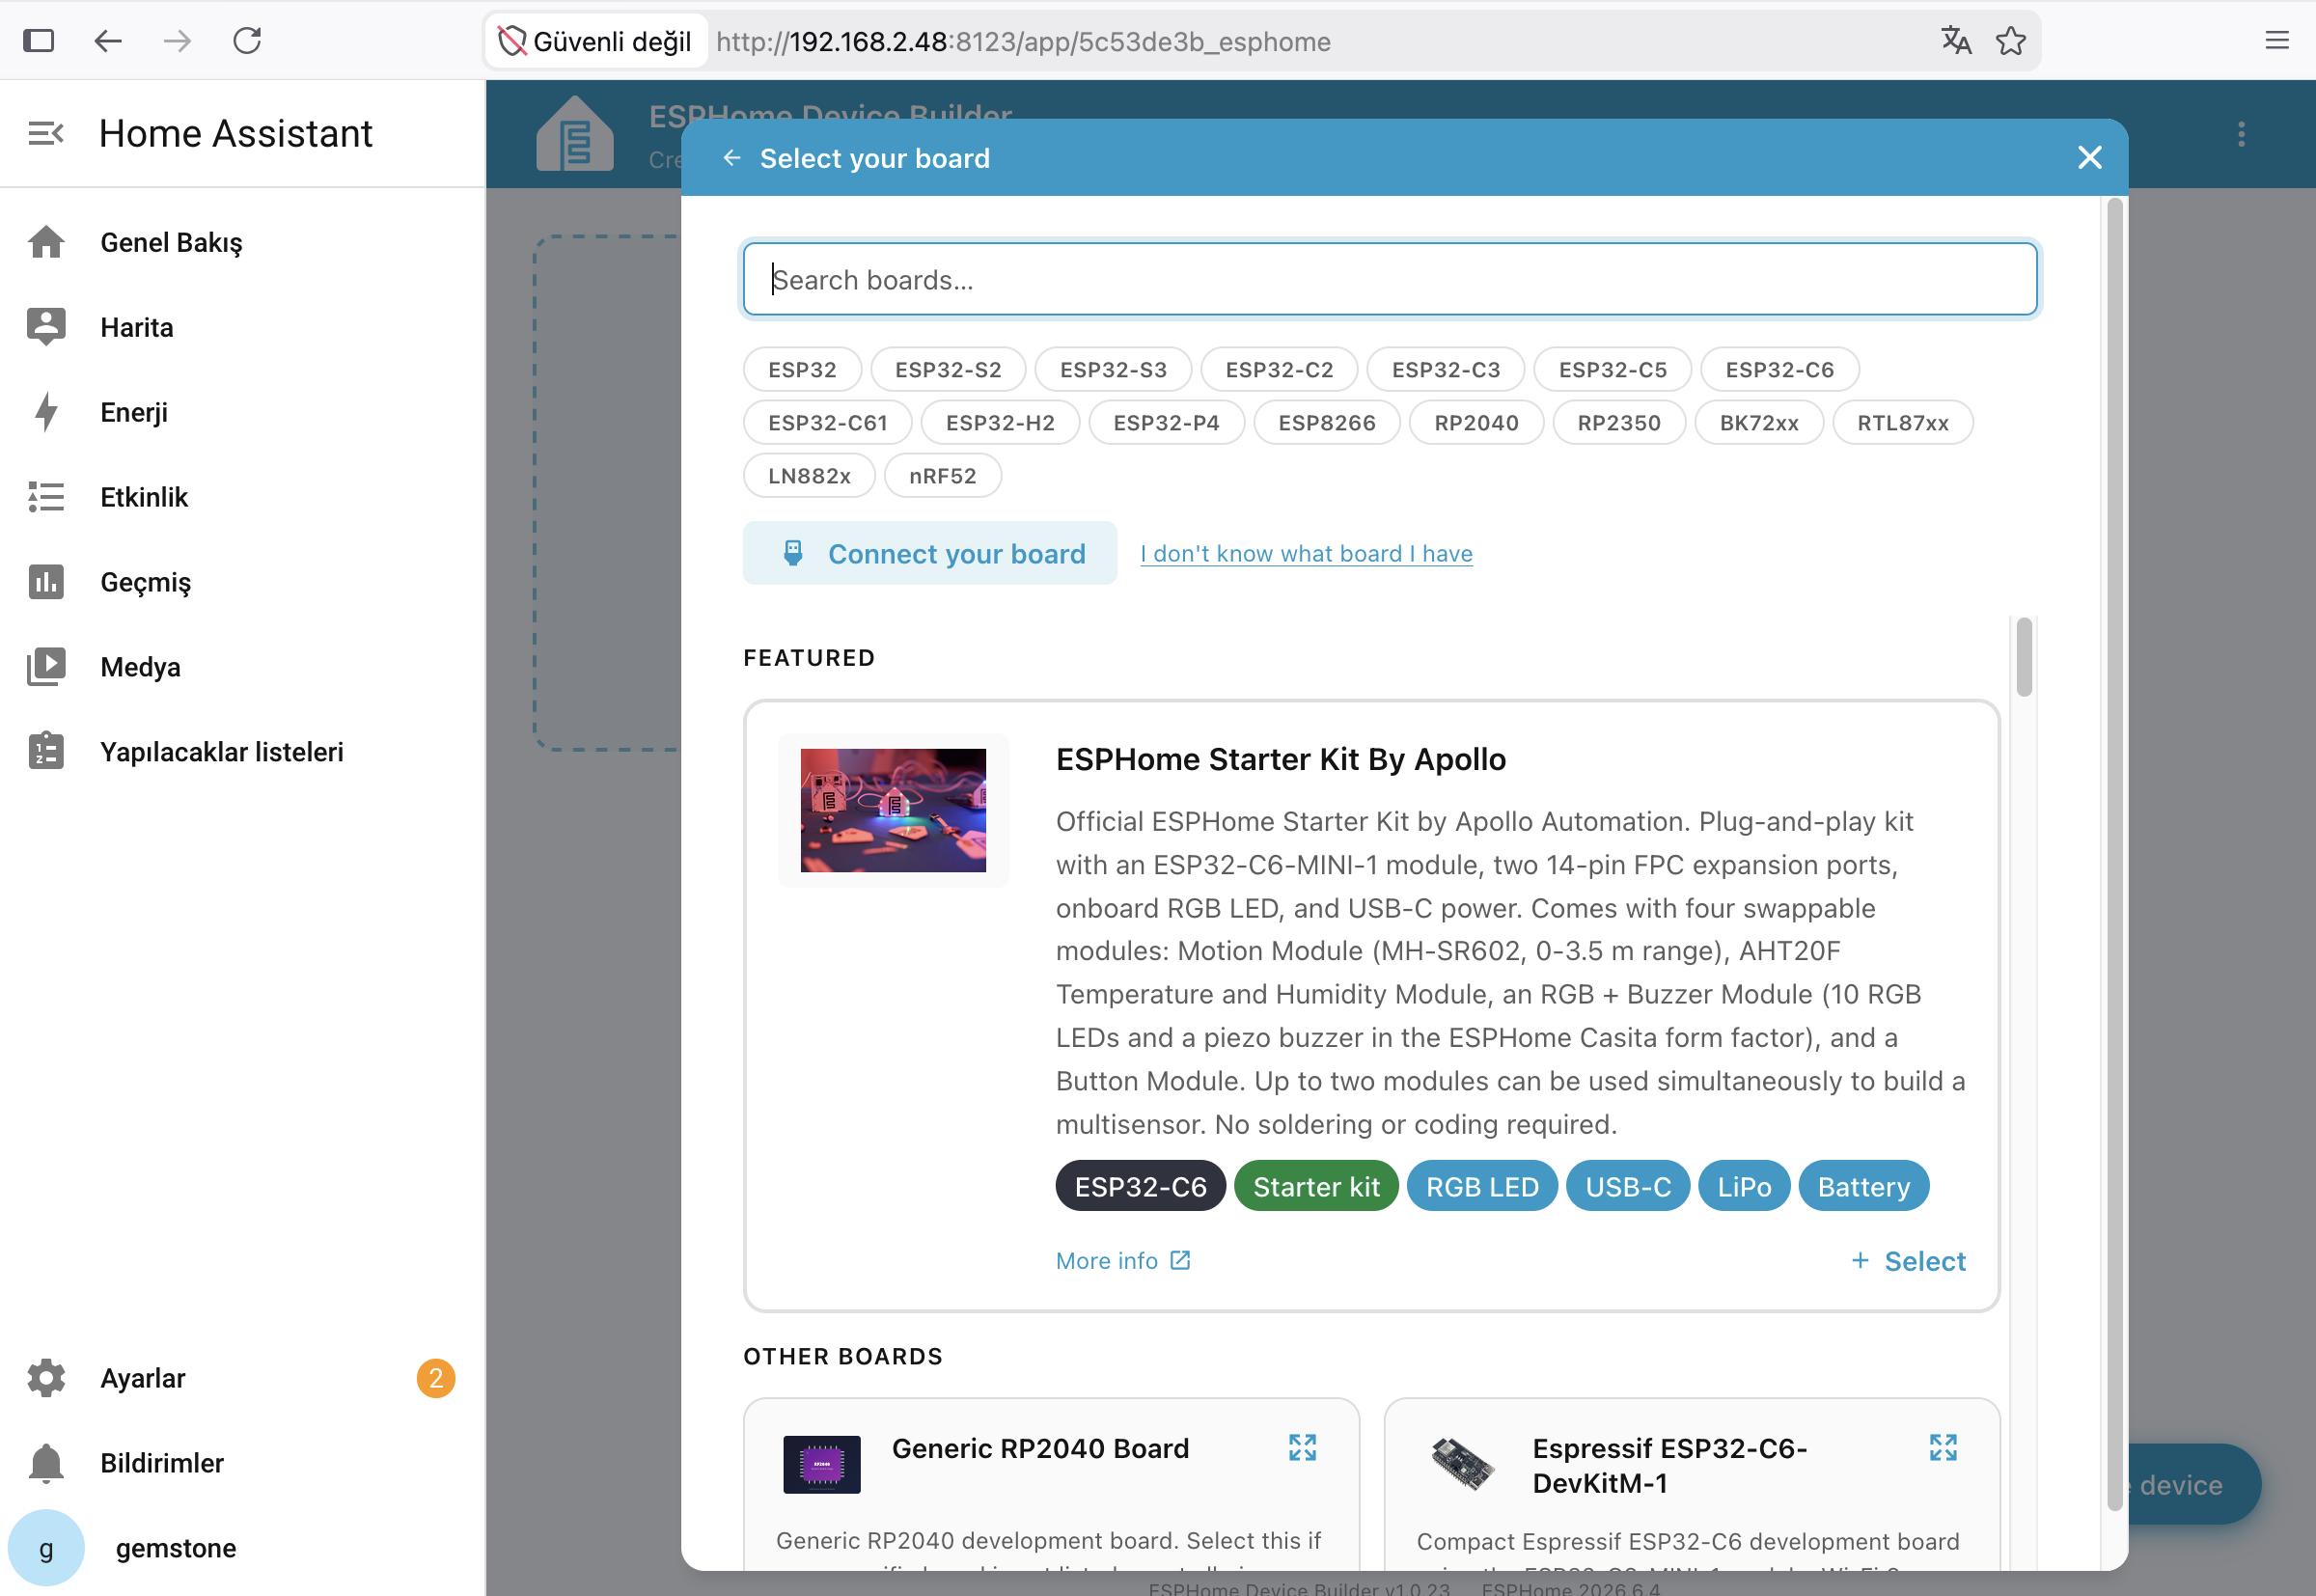Image resolution: width=2316 pixels, height=1596 pixels.
Task: Filter boards by ESP32 chip
Action: (x=802, y=369)
